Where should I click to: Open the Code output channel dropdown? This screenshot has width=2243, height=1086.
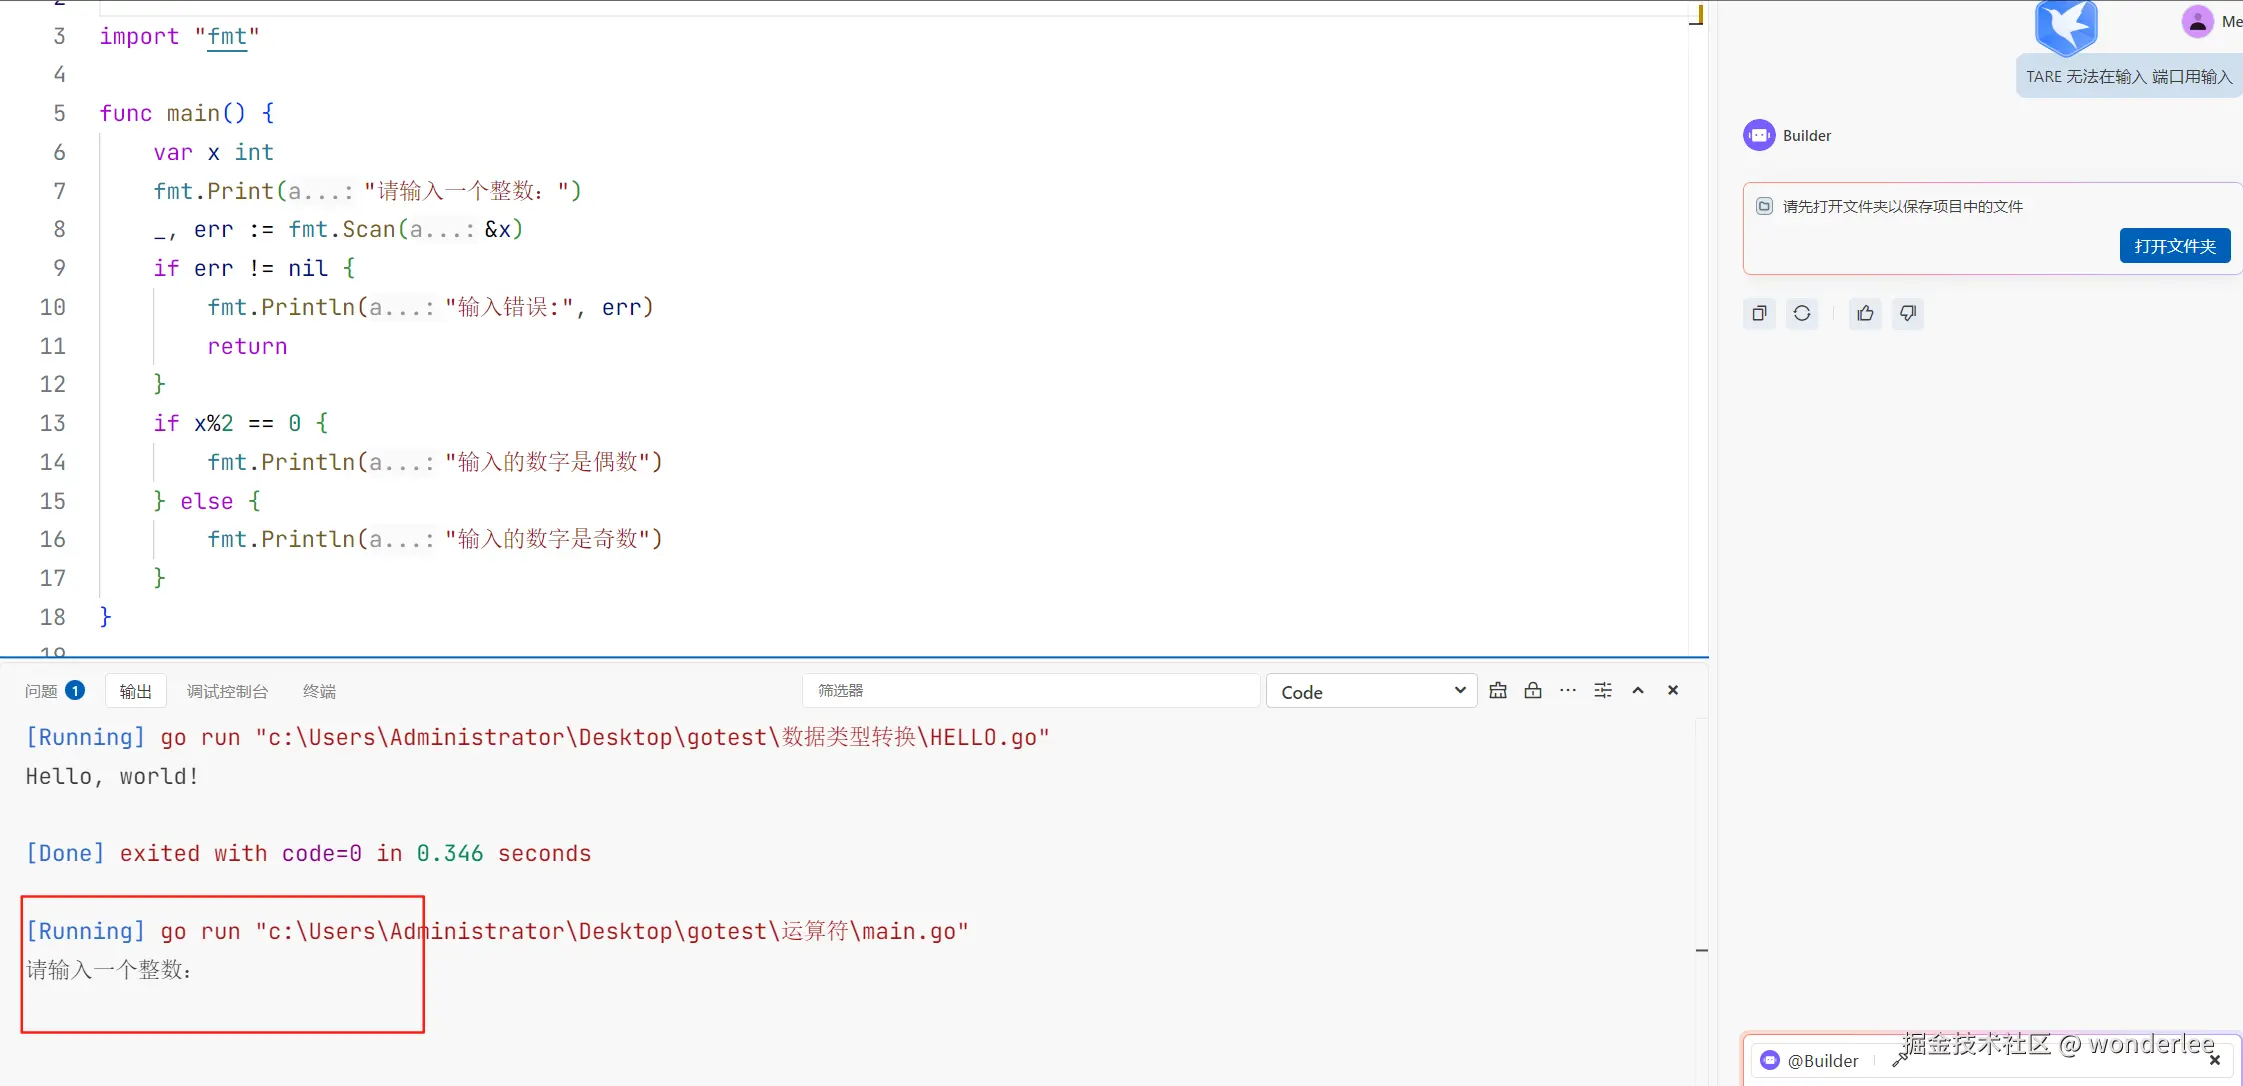pos(1371,691)
